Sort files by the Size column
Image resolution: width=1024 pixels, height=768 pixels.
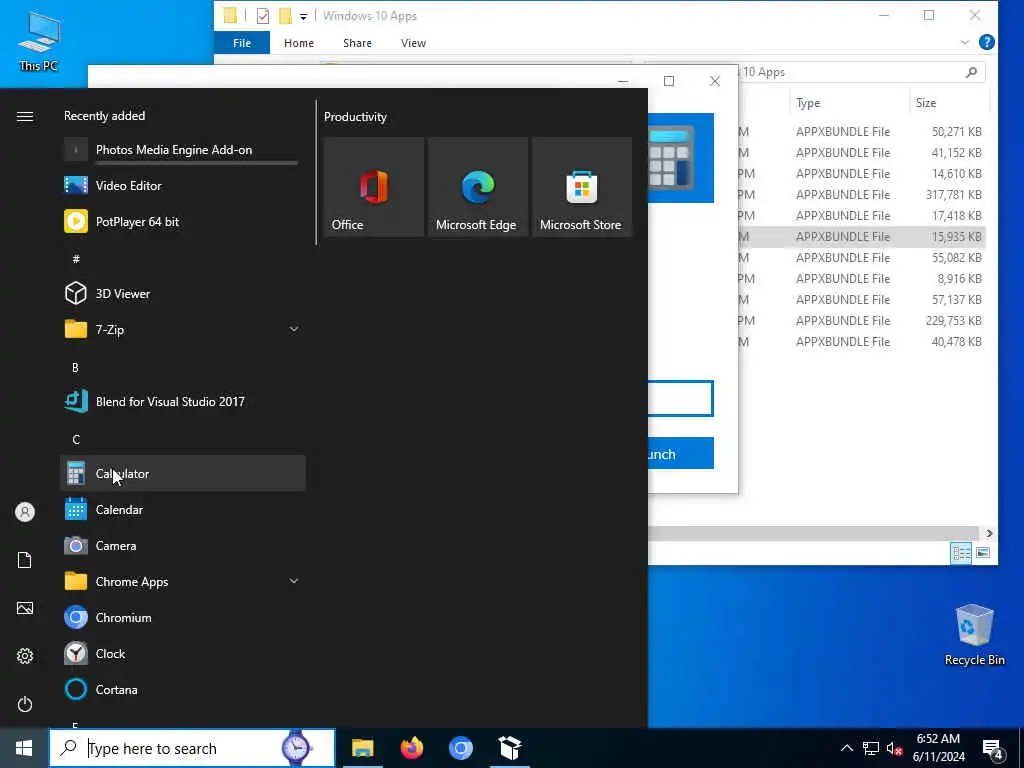pyautogui.click(x=948, y=103)
